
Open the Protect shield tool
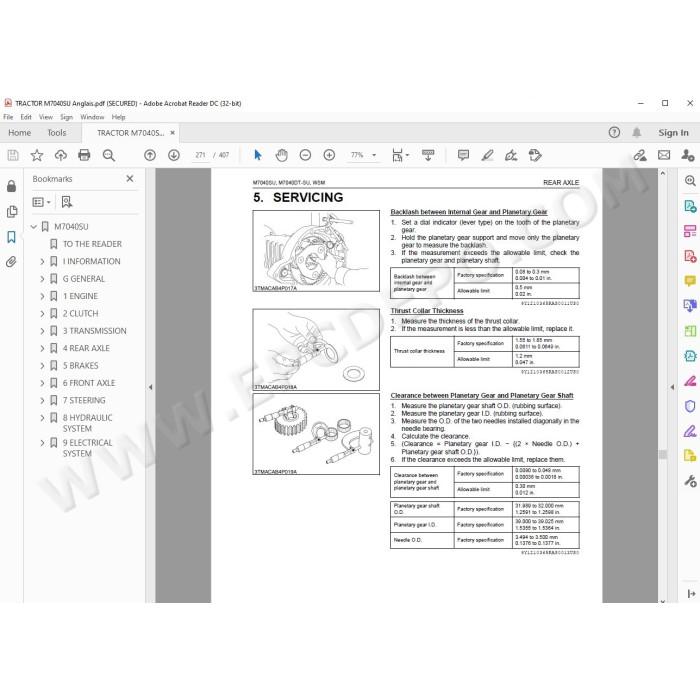[x=690, y=406]
